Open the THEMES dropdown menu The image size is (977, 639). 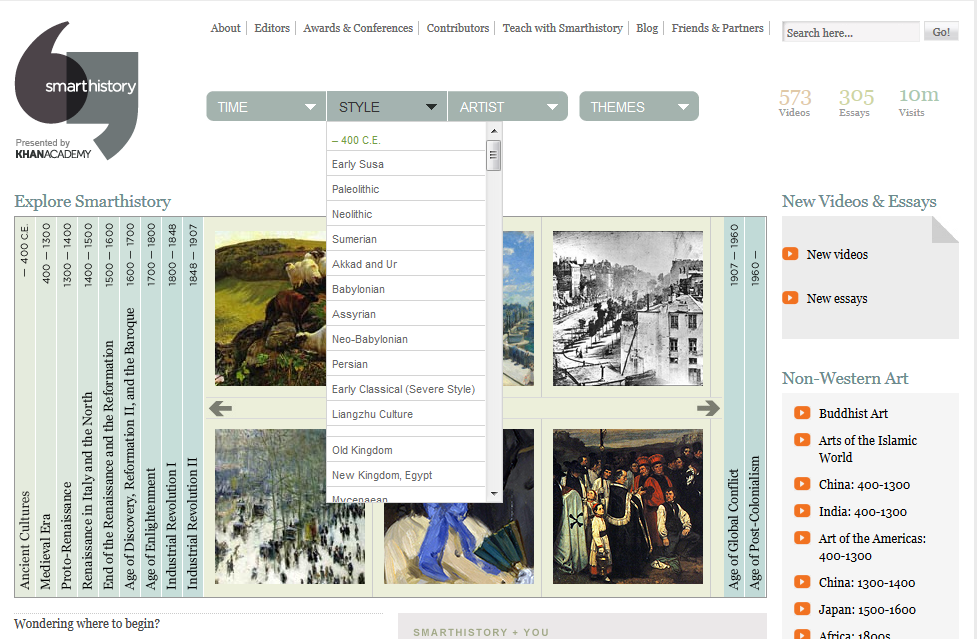click(639, 106)
